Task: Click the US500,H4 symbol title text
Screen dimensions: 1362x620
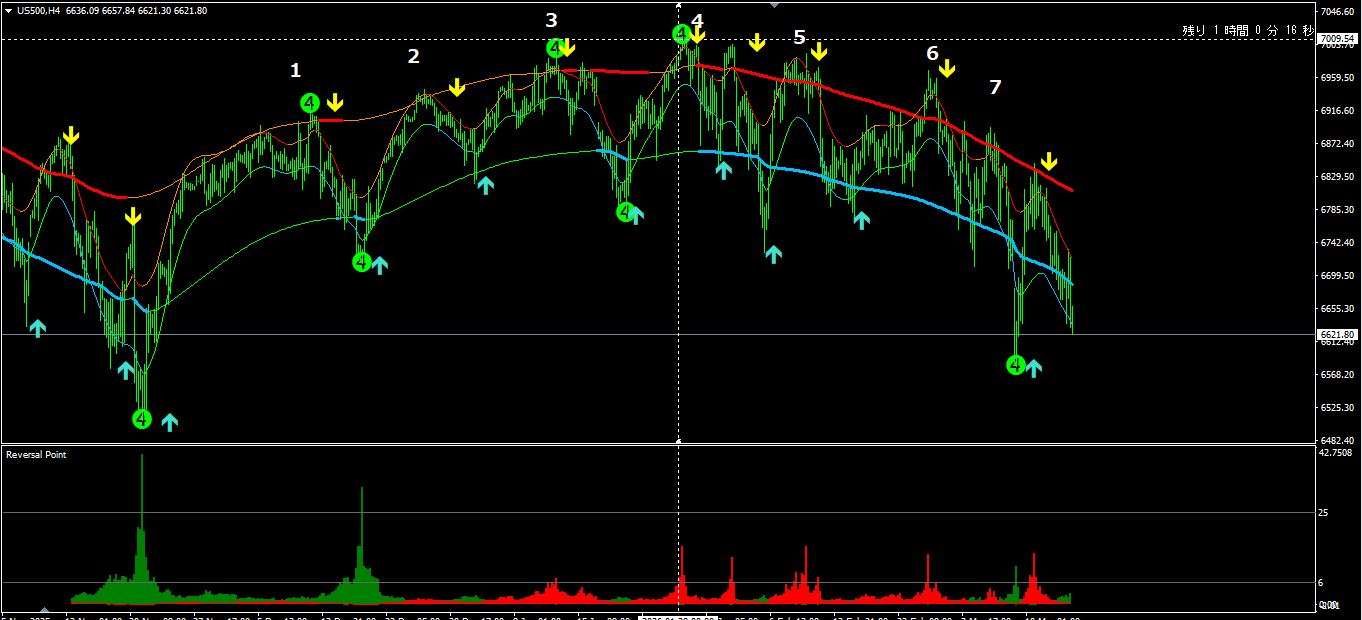Action: tap(40, 11)
